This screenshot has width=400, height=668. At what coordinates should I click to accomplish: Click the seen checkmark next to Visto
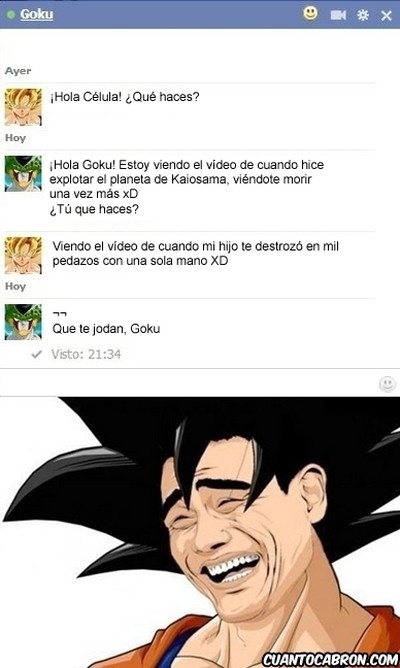[37, 354]
